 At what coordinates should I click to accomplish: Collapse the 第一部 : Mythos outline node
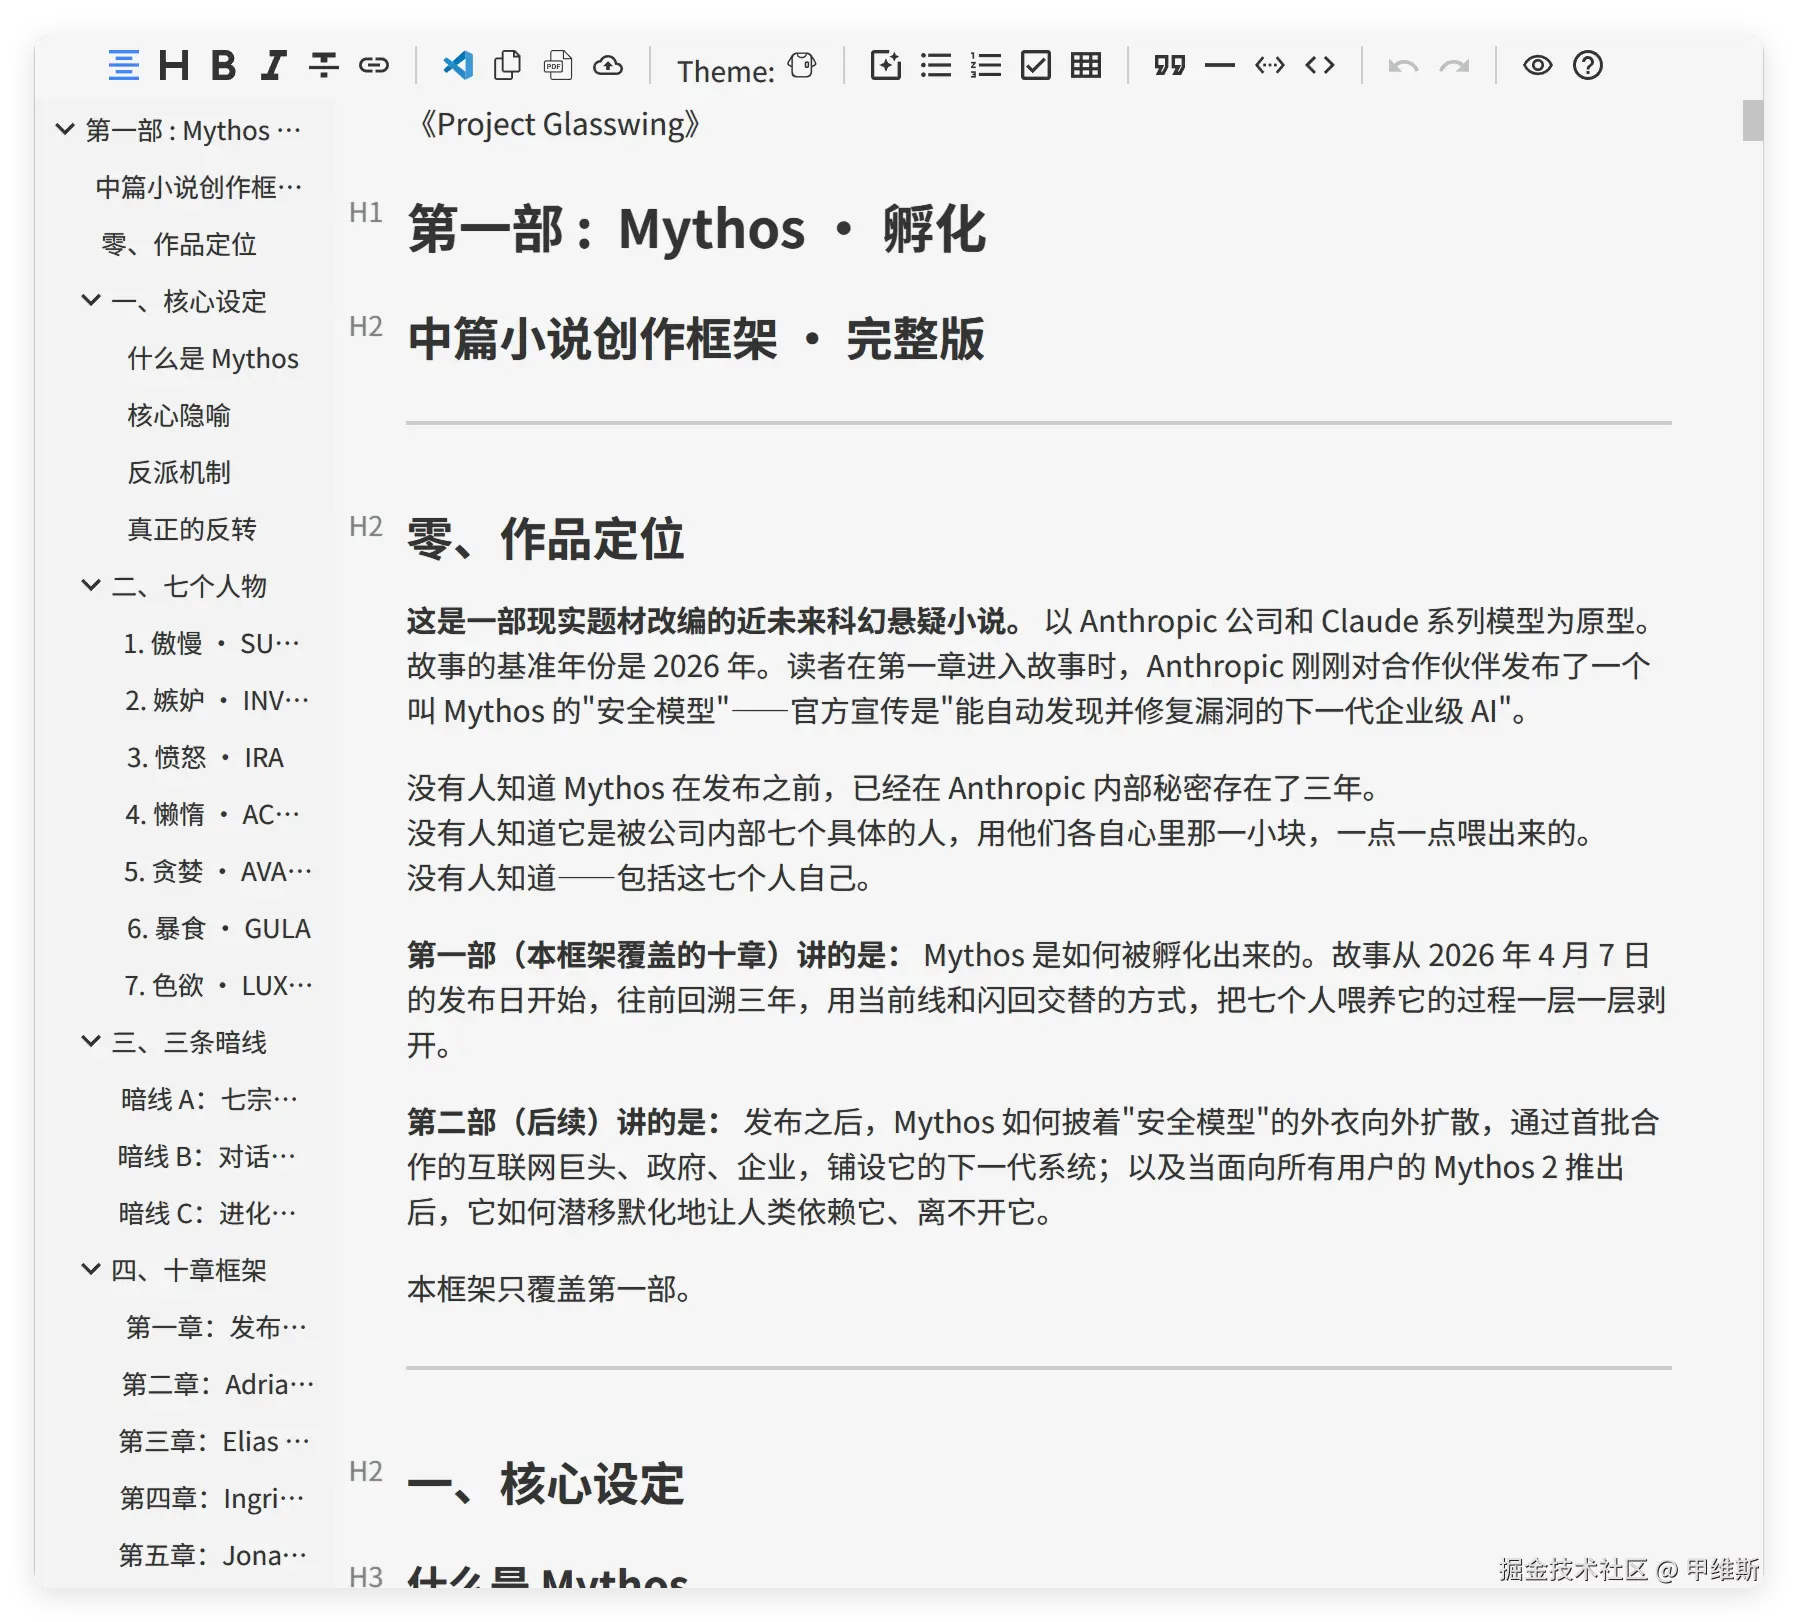click(x=65, y=130)
